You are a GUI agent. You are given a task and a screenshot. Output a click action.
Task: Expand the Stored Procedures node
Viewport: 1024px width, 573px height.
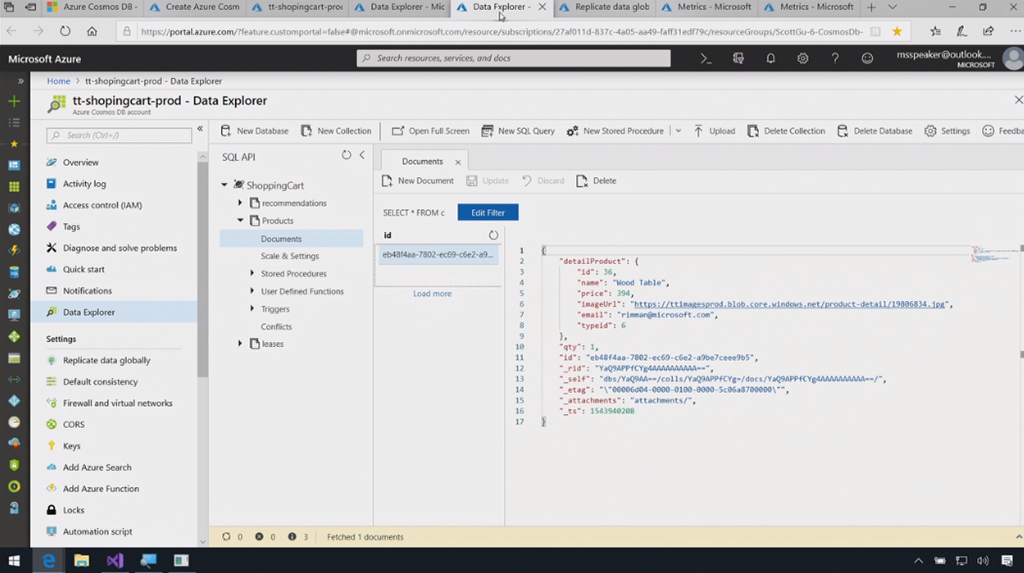pyautogui.click(x=252, y=274)
